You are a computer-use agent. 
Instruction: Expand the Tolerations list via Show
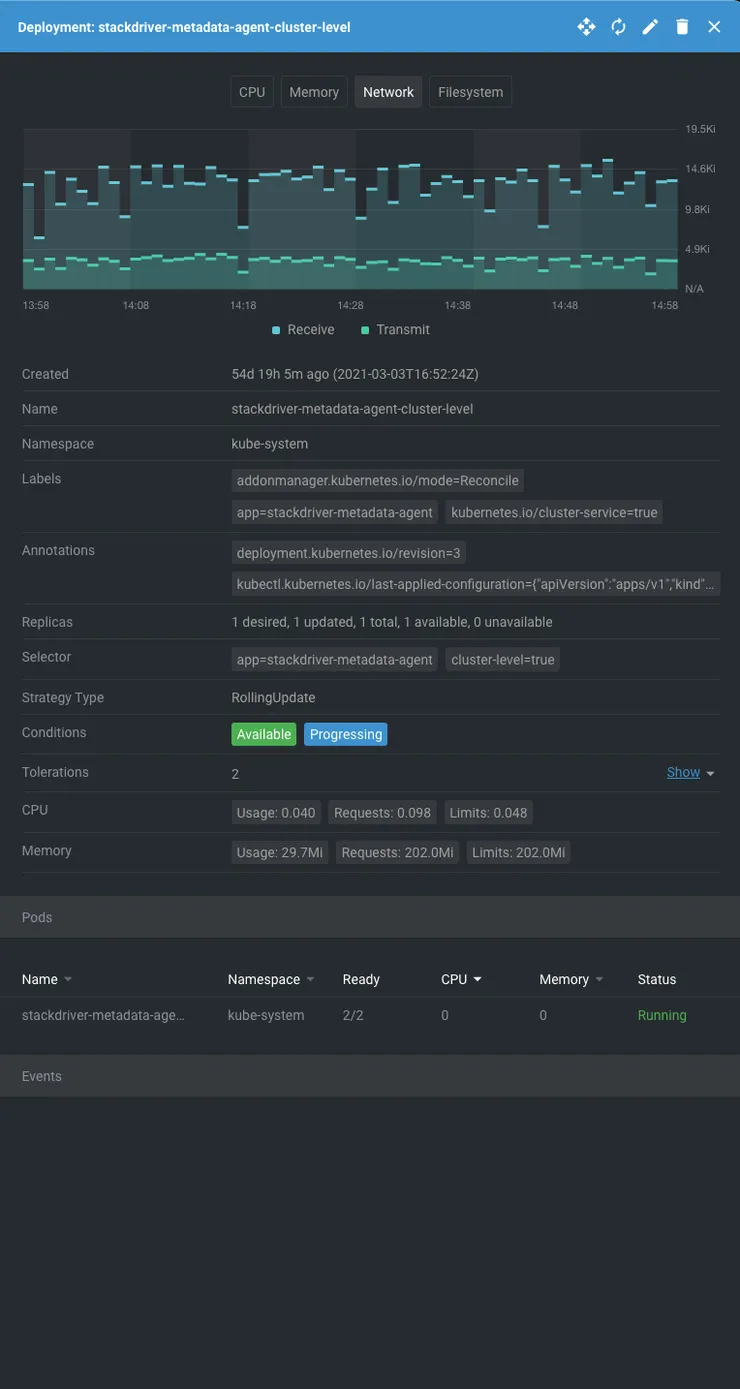point(683,771)
